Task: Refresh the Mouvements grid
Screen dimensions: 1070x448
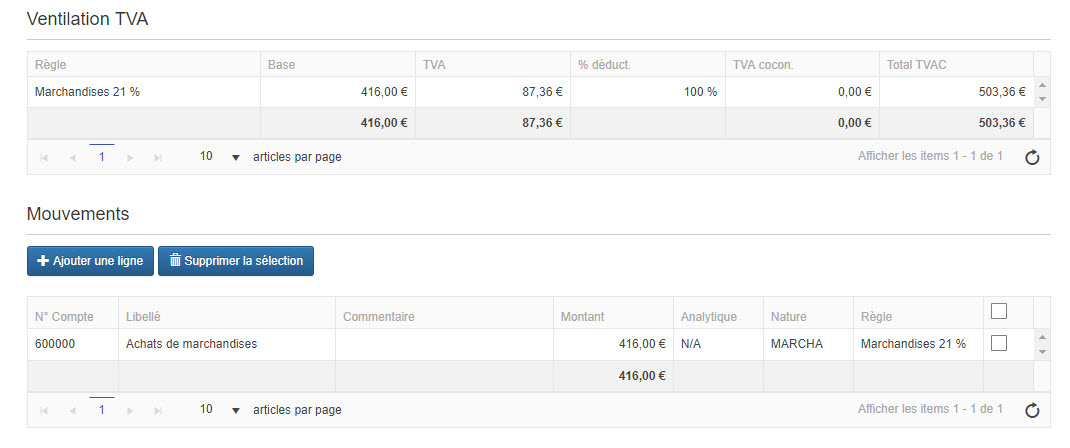Action: point(1033,410)
